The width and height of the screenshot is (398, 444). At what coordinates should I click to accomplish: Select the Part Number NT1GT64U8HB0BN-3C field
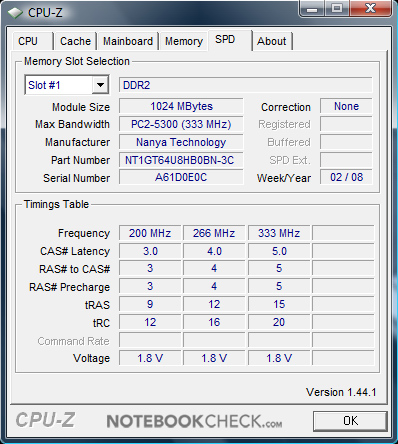[x=181, y=160]
